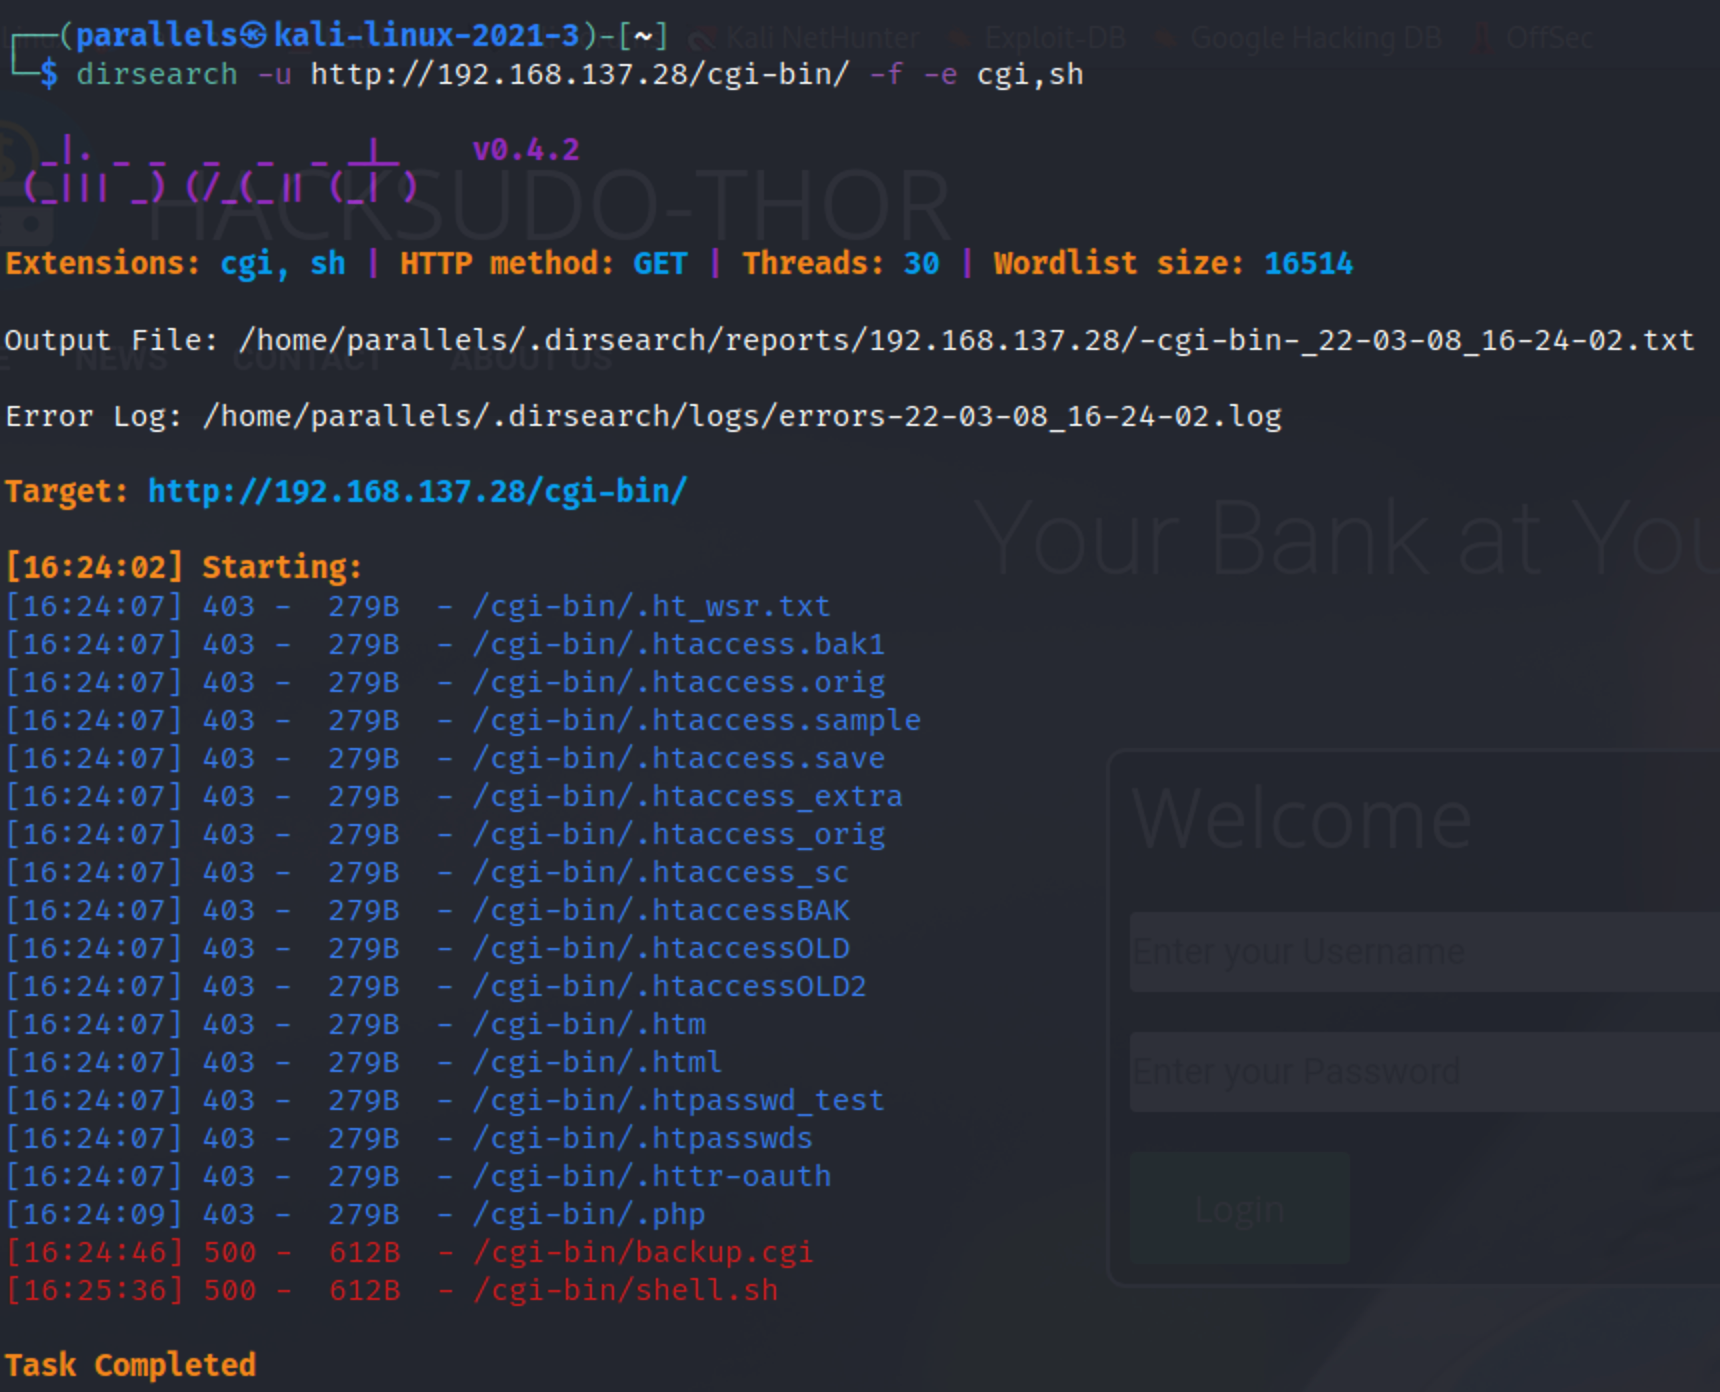This screenshot has height=1392, width=1720.
Task: Click the red /cgi-bin/backup.cgi result
Action: pyautogui.click(x=642, y=1252)
